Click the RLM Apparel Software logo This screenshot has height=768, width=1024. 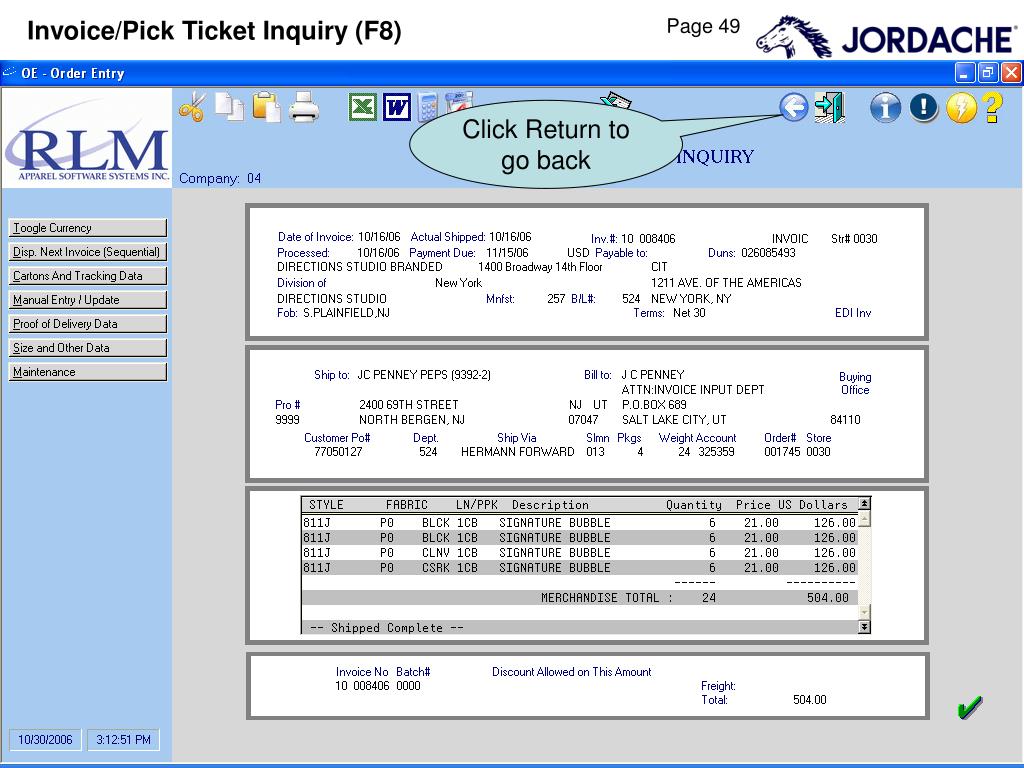(87, 139)
